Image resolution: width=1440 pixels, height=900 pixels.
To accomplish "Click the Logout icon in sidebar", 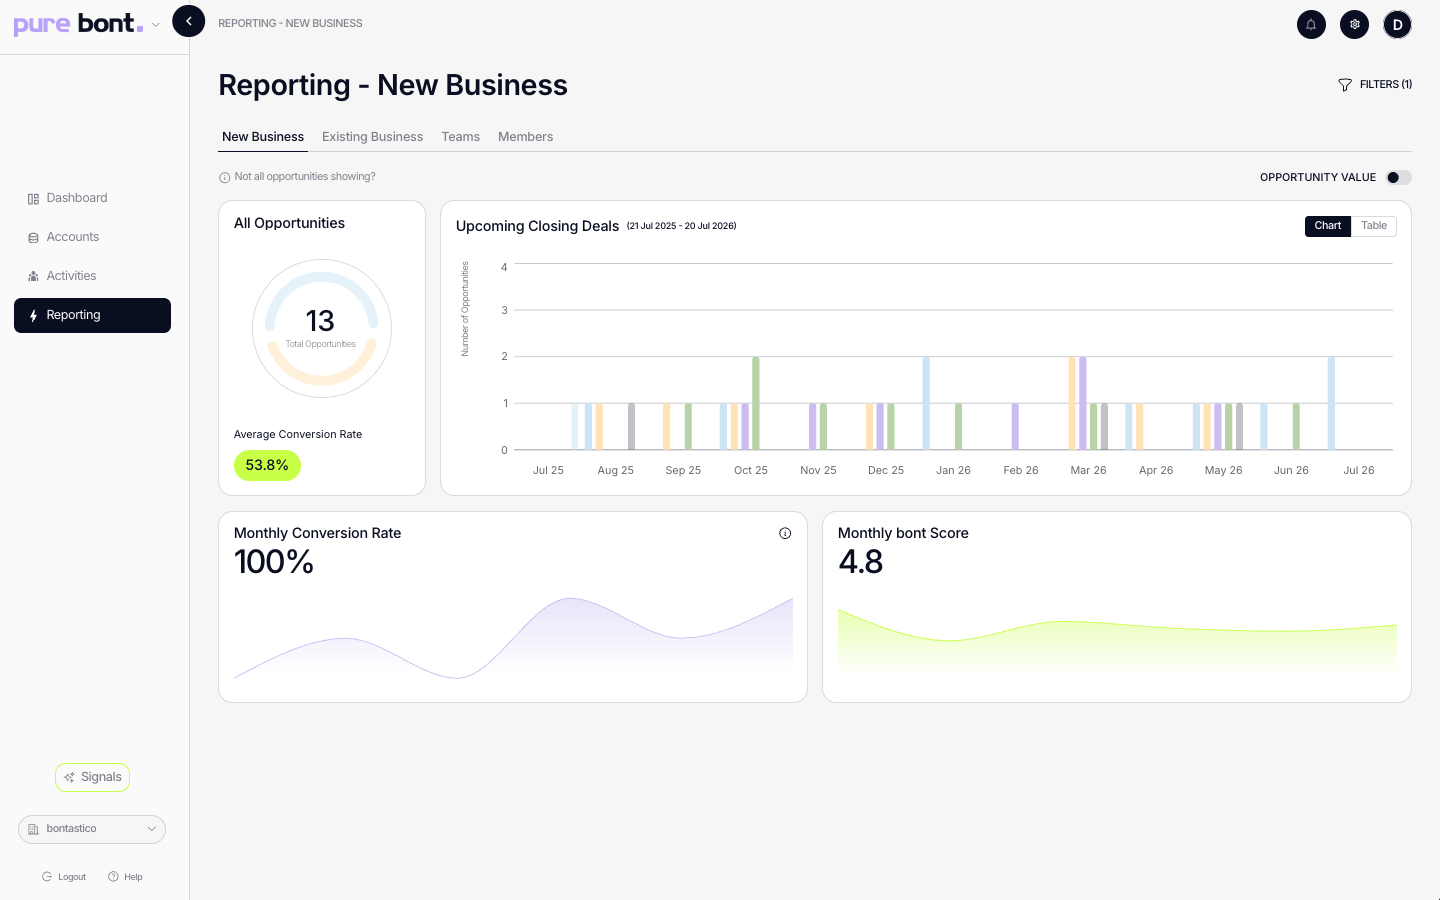I will (47, 877).
